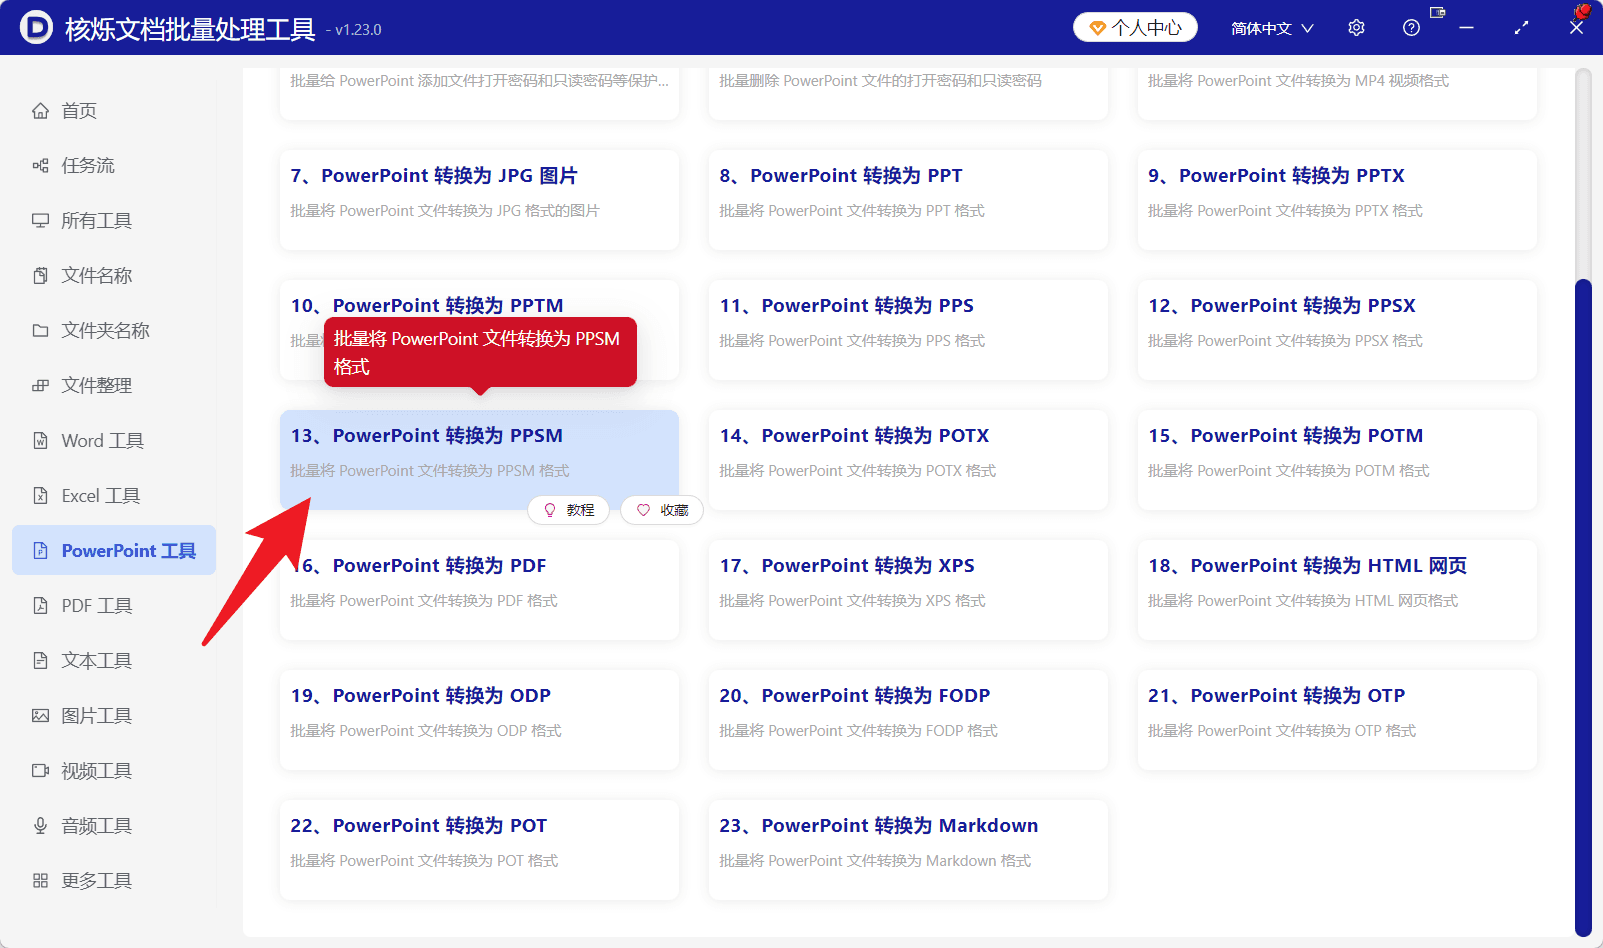Image resolution: width=1603 pixels, height=948 pixels.
Task: Open PowerPoint 转换为 JPG 图片 card
Action: coord(479,200)
